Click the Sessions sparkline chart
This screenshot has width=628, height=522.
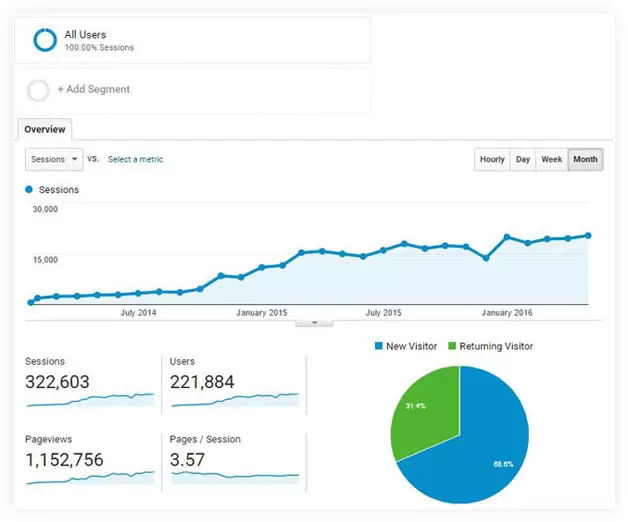pos(90,400)
